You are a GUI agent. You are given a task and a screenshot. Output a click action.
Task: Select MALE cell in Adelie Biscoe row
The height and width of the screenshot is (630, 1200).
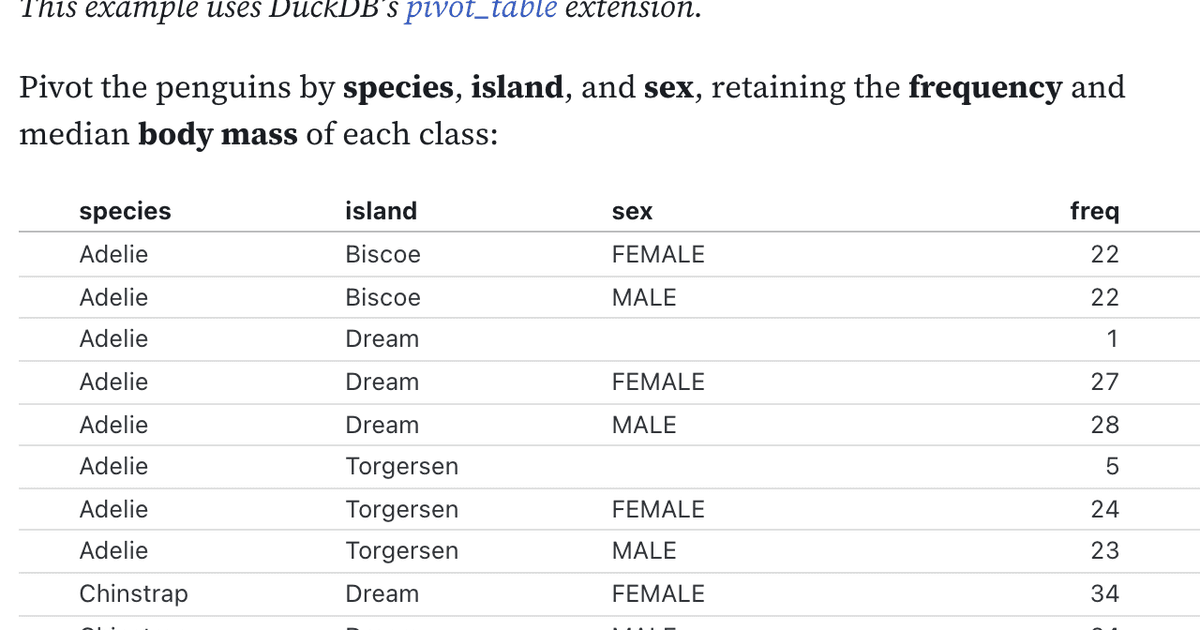(644, 298)
